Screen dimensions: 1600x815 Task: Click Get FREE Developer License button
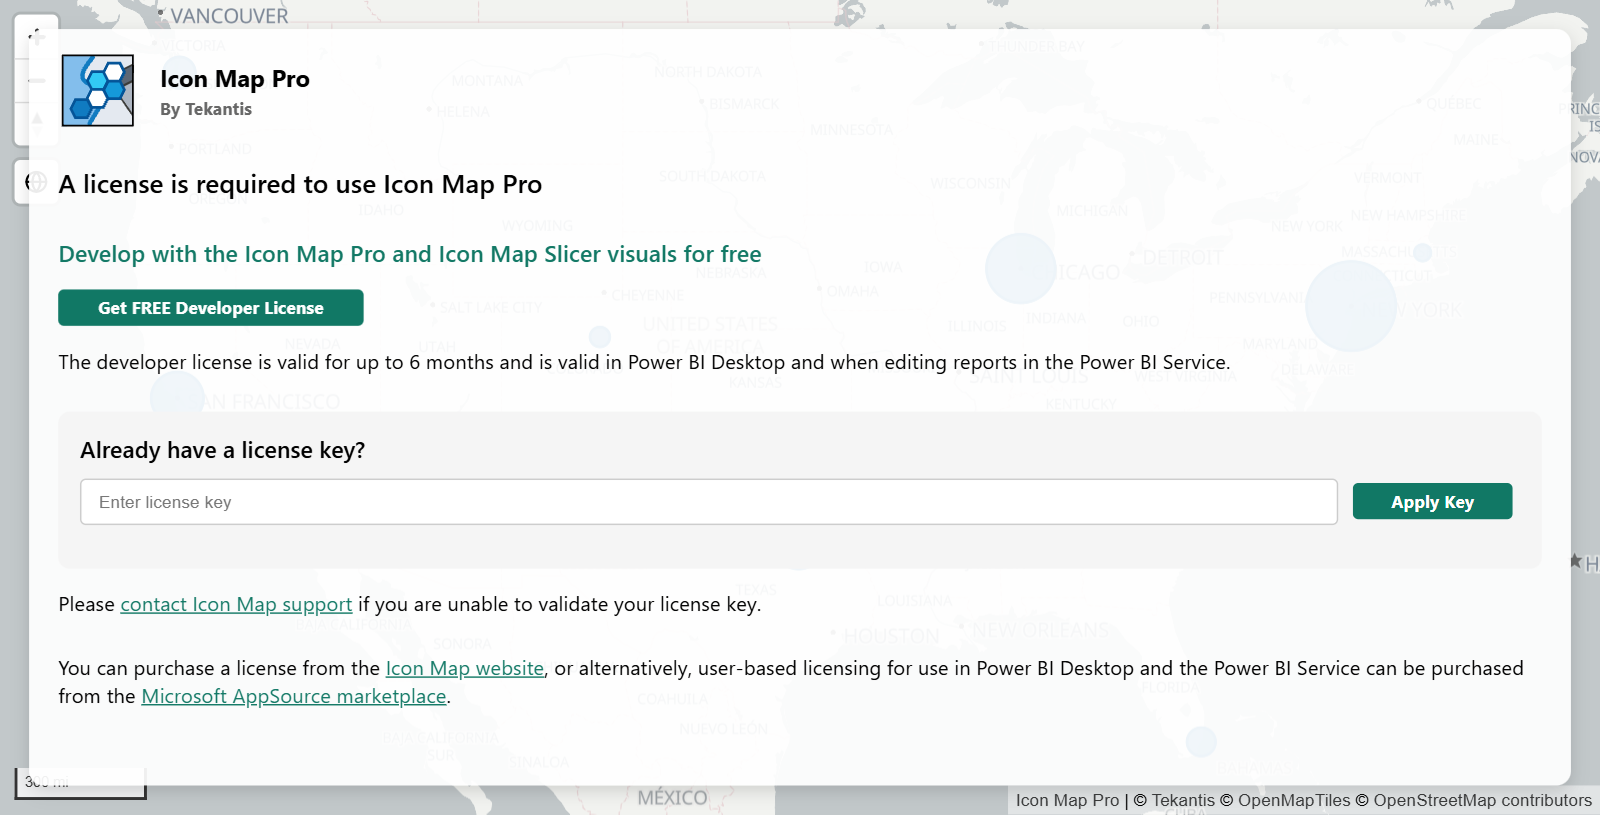coord(211,308)
